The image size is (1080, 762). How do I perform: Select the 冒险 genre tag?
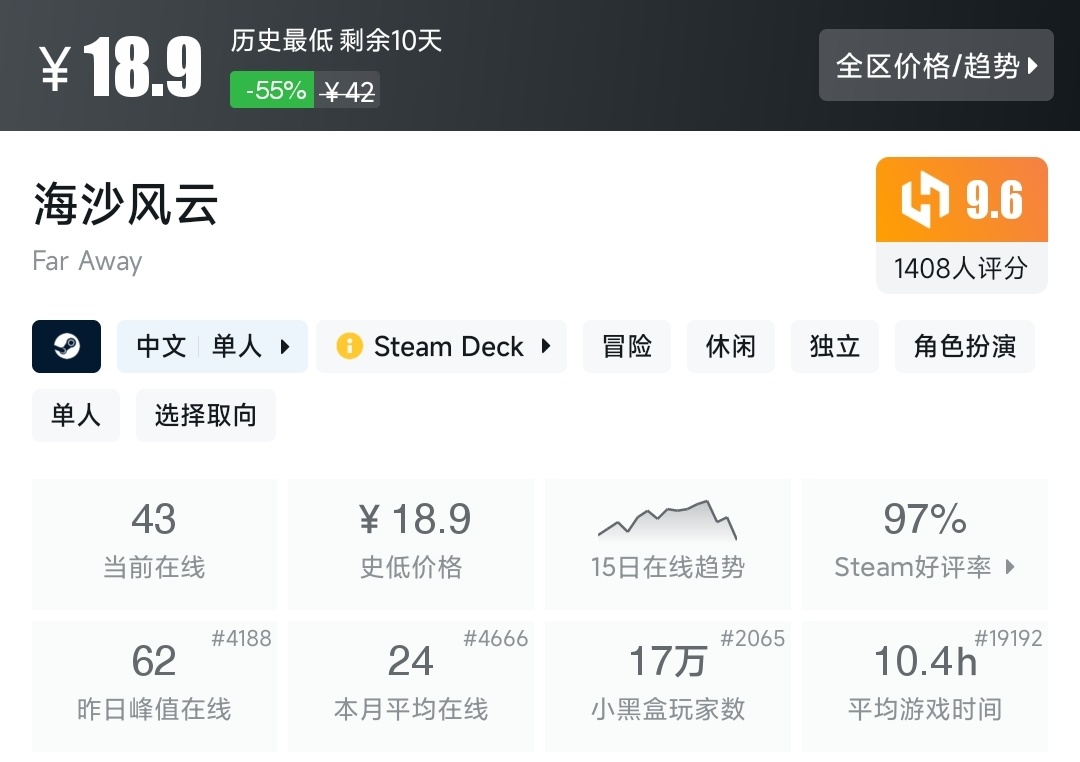[x=627, y=347]
